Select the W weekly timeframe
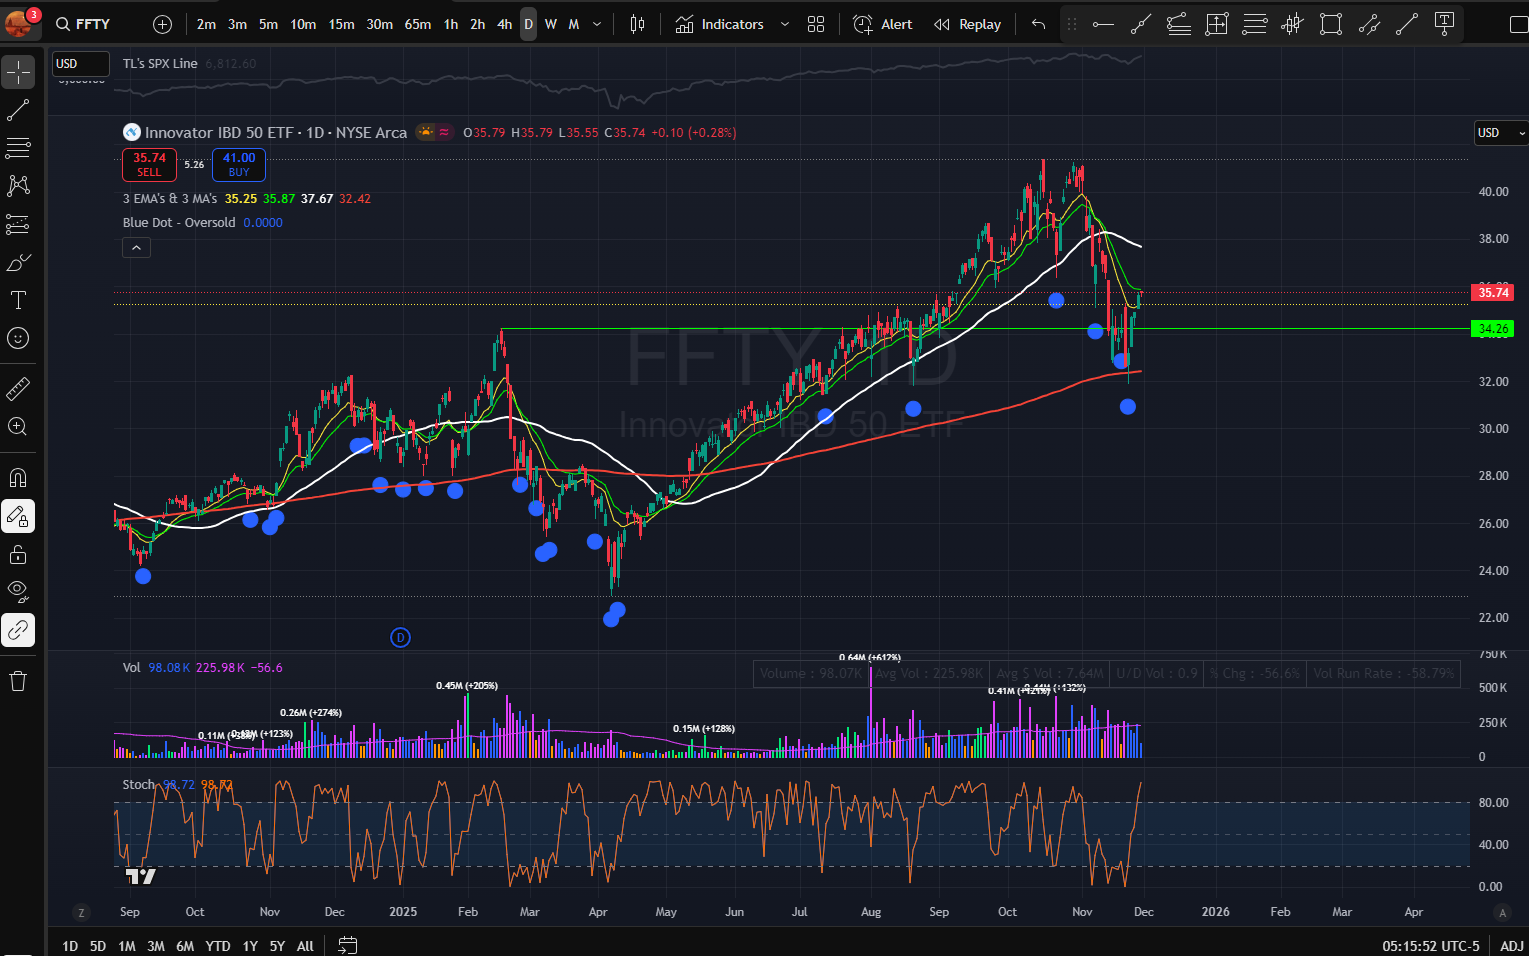Image resolution: width=1529 pixels, height=956 pixels. (551, 24)
